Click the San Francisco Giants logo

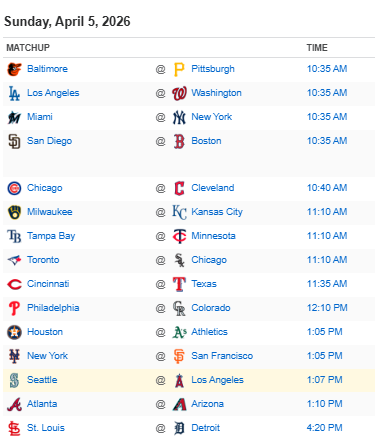point(179,356)
